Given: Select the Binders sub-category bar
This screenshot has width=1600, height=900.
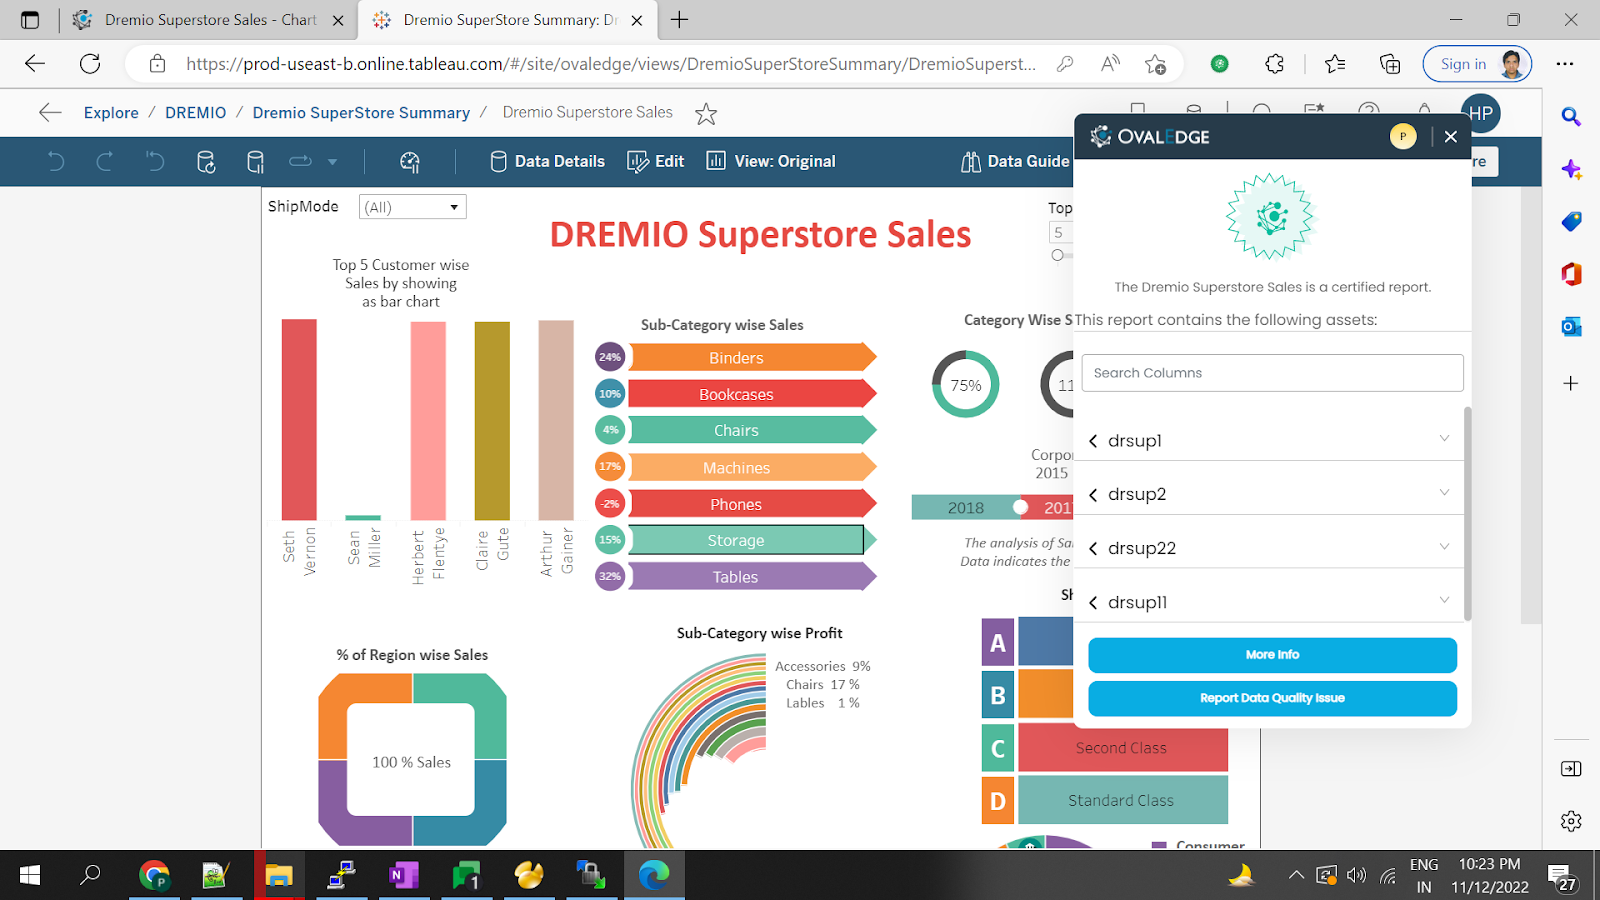Looking at the screenshot, I should pyautogui.click(x=752, y=357).
